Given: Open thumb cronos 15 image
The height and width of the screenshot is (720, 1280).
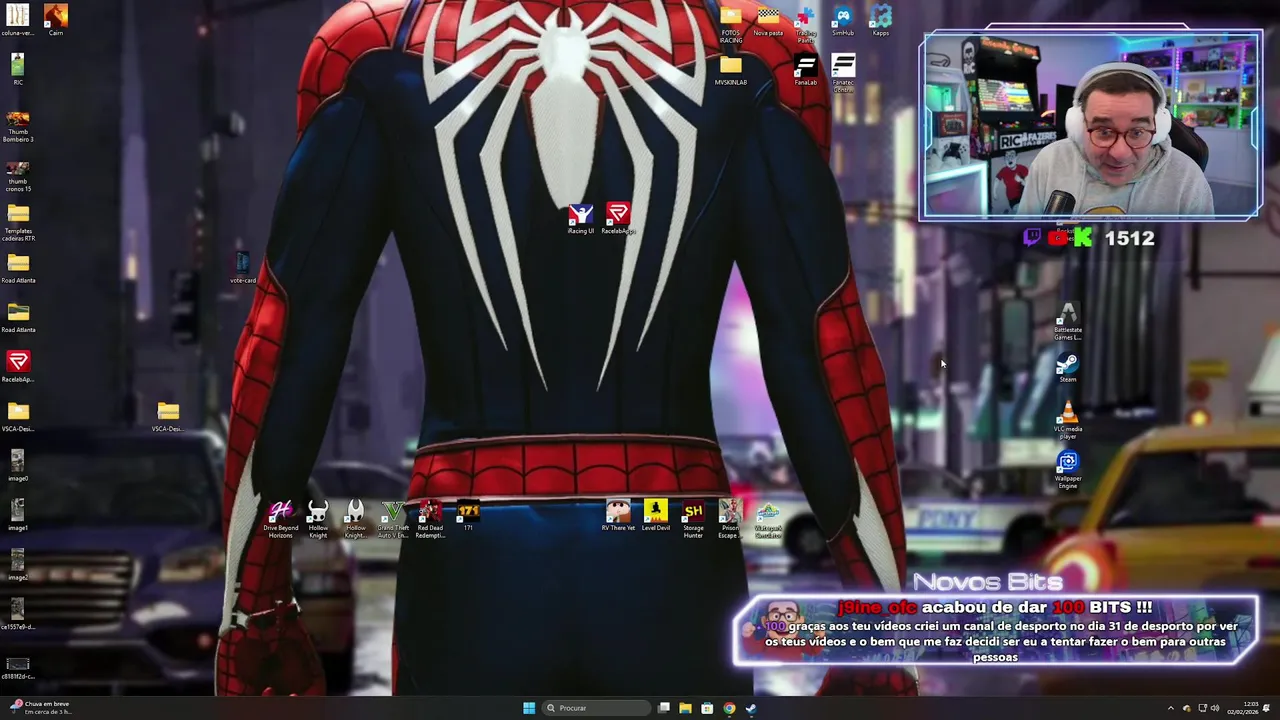Looking at the screenshot, I should point(18,174).
